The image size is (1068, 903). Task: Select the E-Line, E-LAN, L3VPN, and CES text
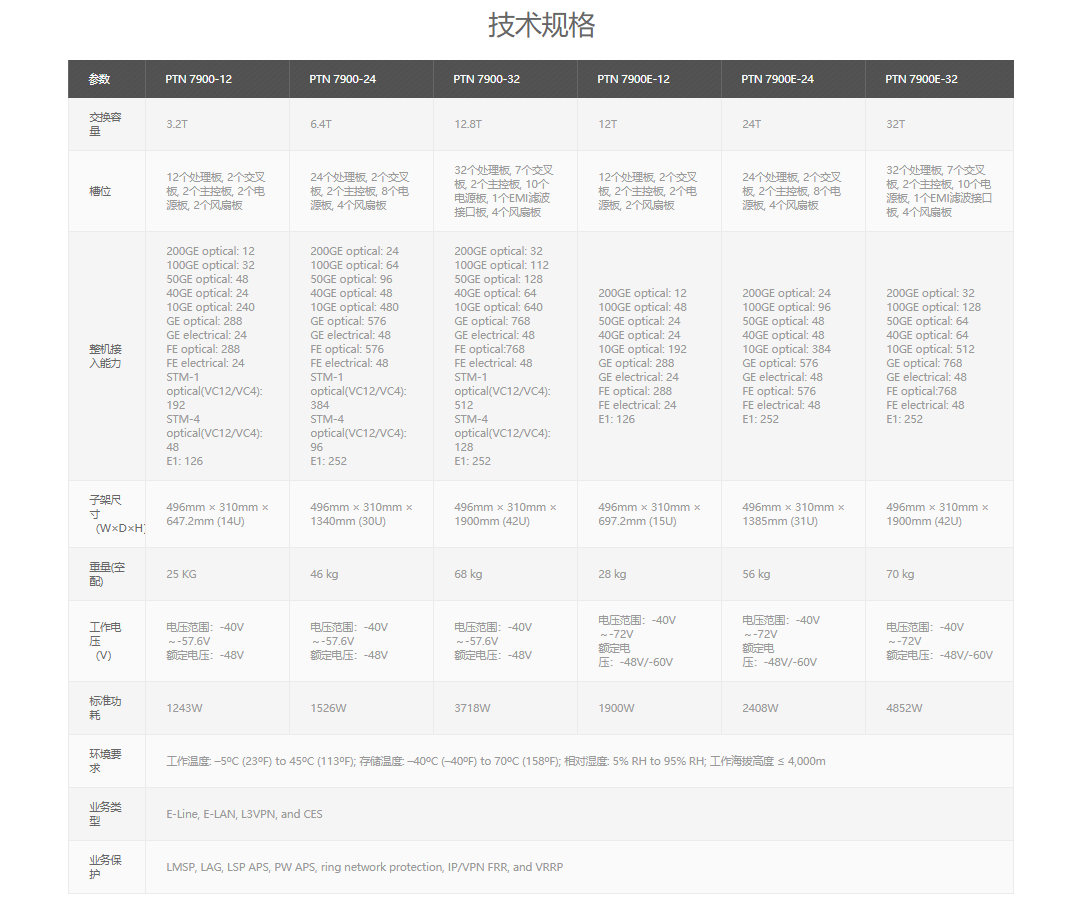[245, 814]
